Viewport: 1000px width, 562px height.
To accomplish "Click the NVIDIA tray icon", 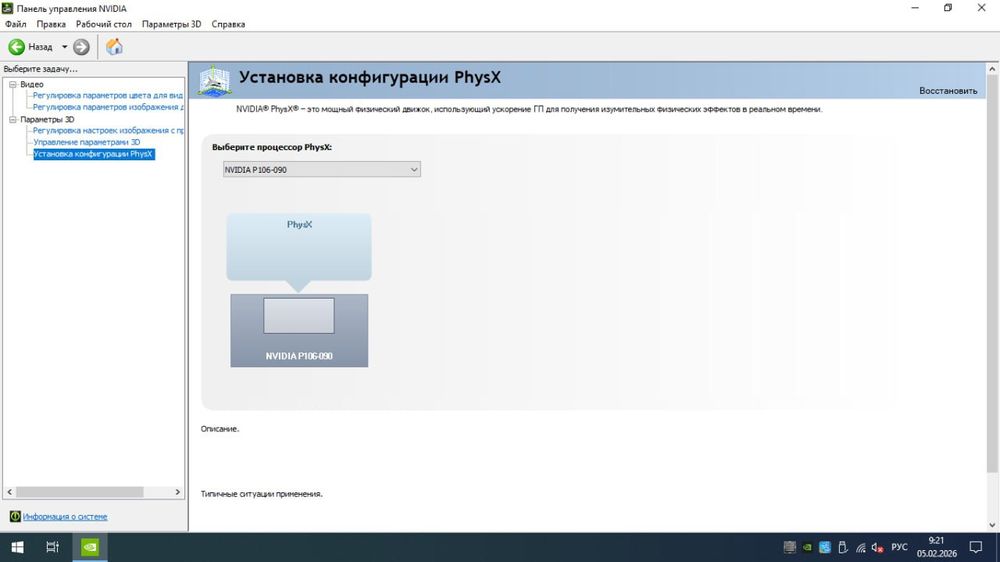I will pyautogui.click(x=807, y=547).
